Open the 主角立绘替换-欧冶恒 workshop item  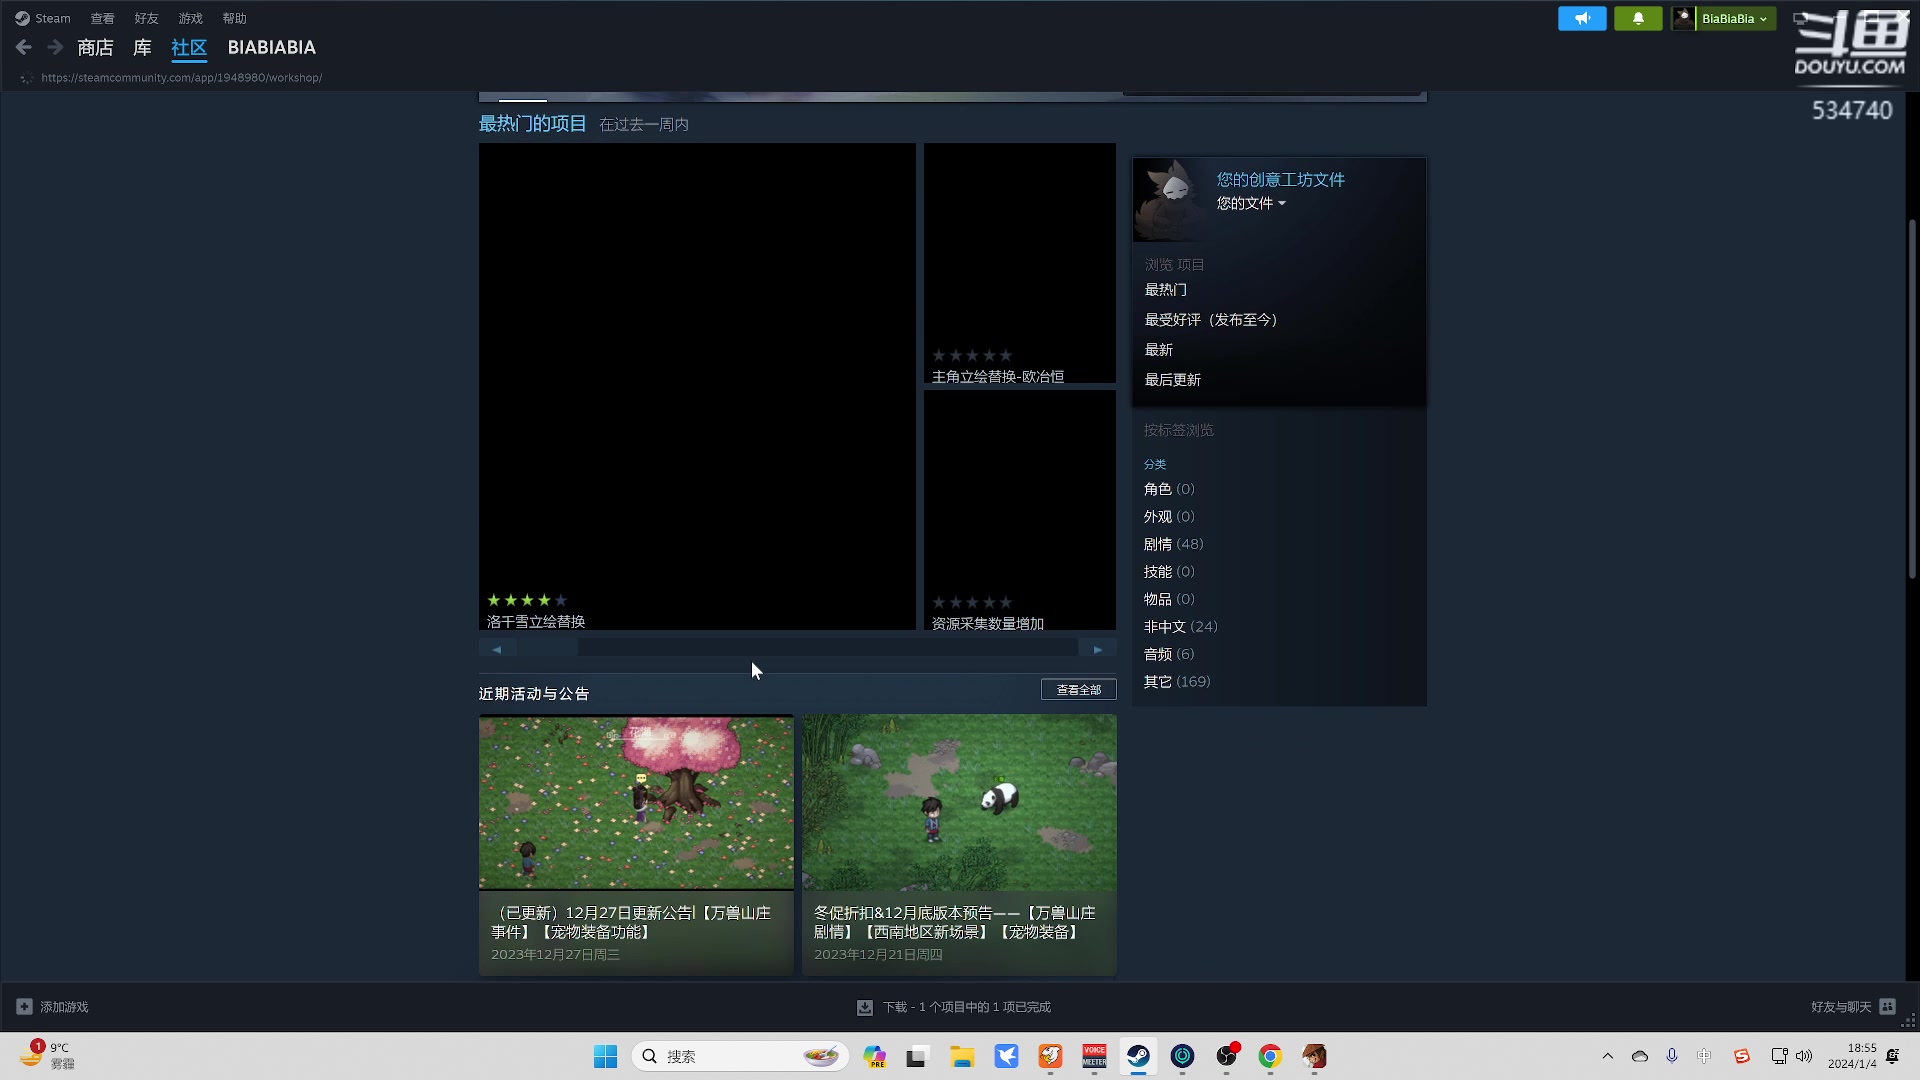coord(1020,263)
